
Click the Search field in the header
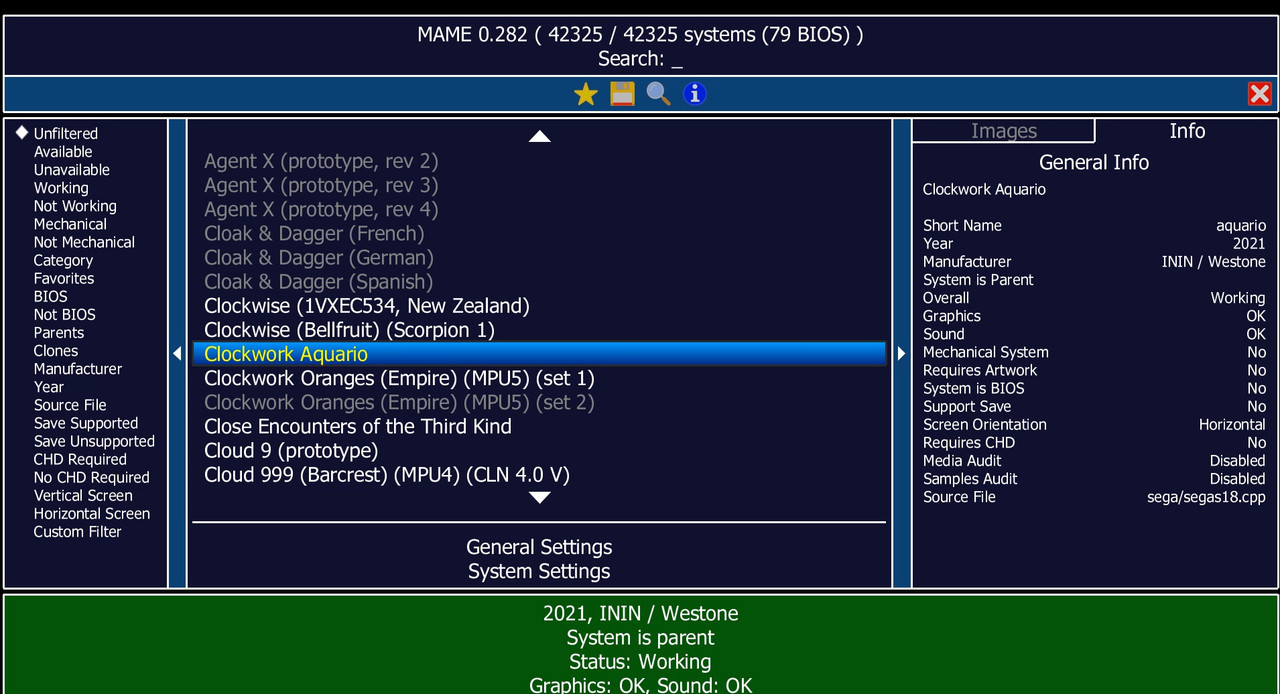point(640,59)
